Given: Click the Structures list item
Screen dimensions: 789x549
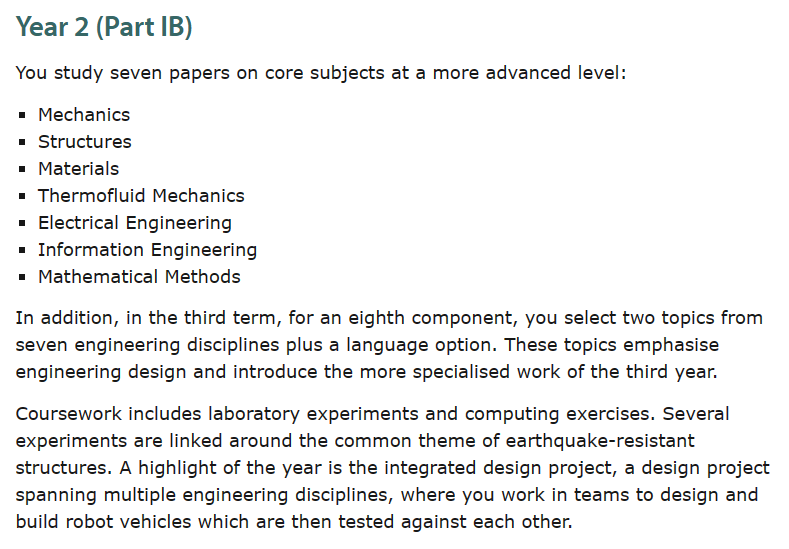Looking at the screenshot, I should tap(85, 142).
